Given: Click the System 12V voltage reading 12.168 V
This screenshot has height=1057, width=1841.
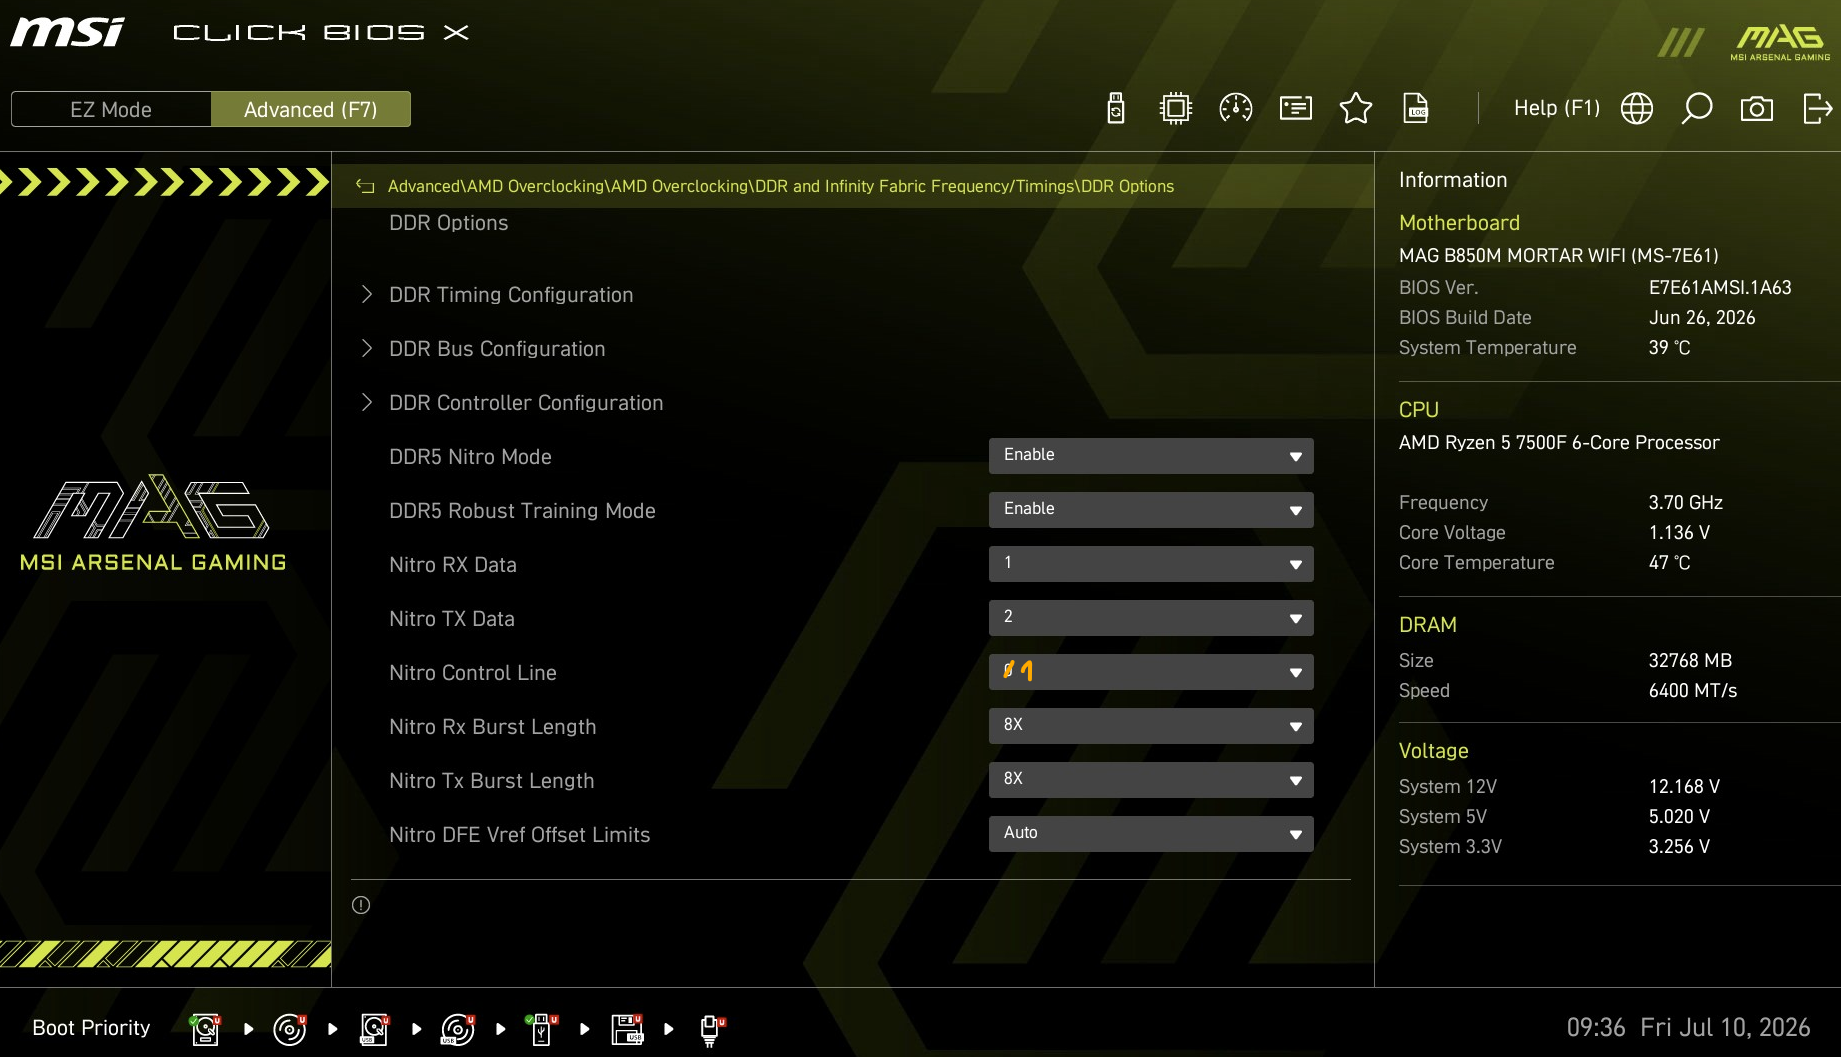Looking at the screenshot, I should [x=1684, y=787].
